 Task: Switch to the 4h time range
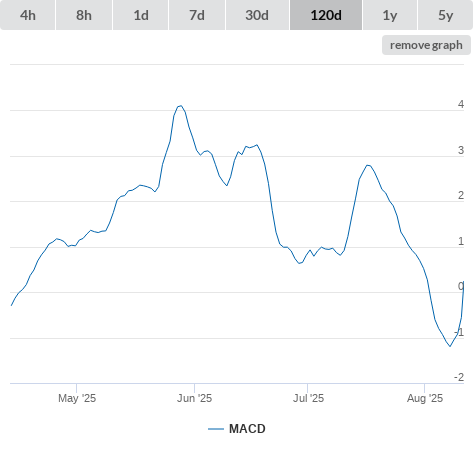[28, 15]
